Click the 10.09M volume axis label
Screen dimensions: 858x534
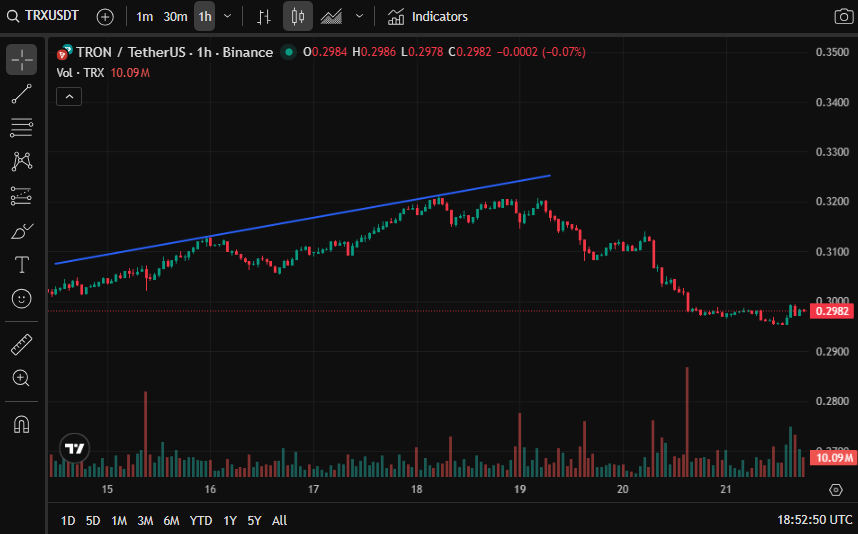point(832,457)
